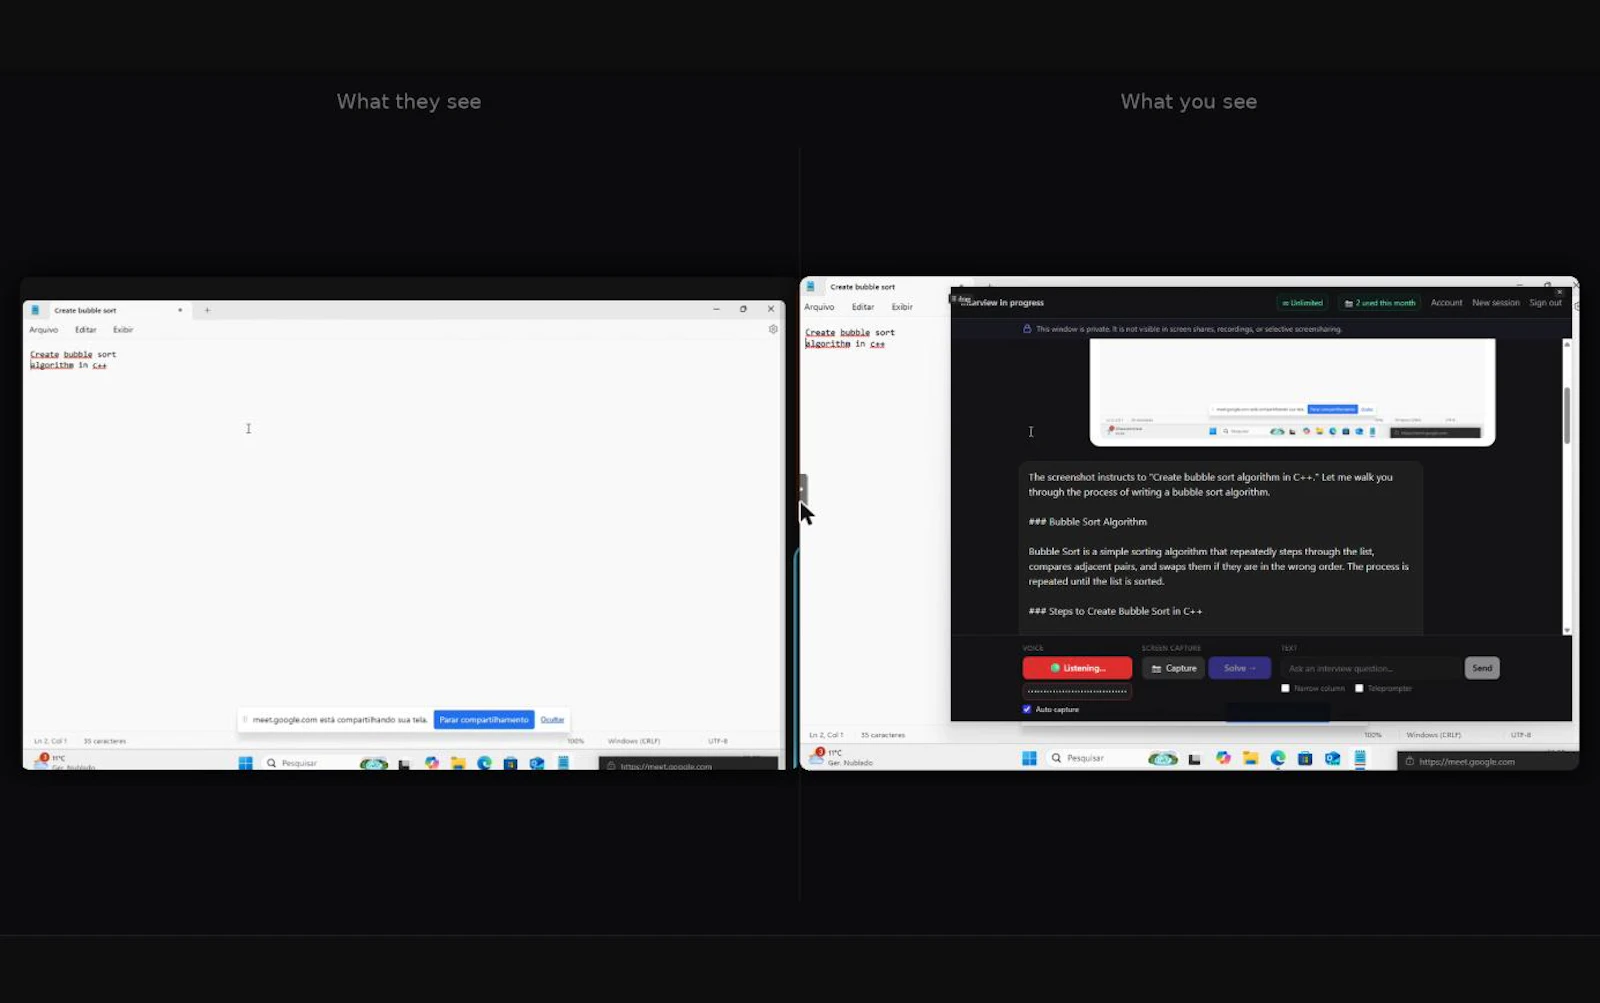
Task: Open Arquivo menu in the 'What you see' Notepad
Action: 819,307
